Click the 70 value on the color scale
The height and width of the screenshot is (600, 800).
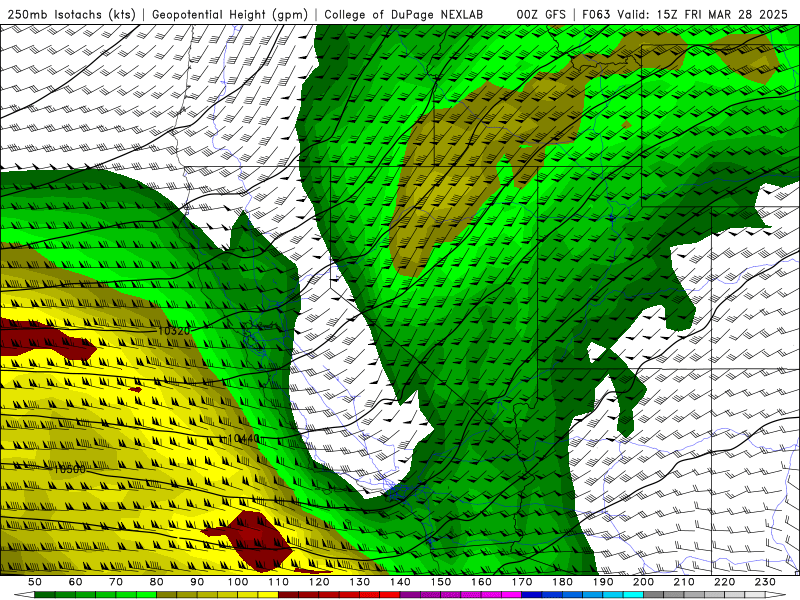(x=116, y=582)
